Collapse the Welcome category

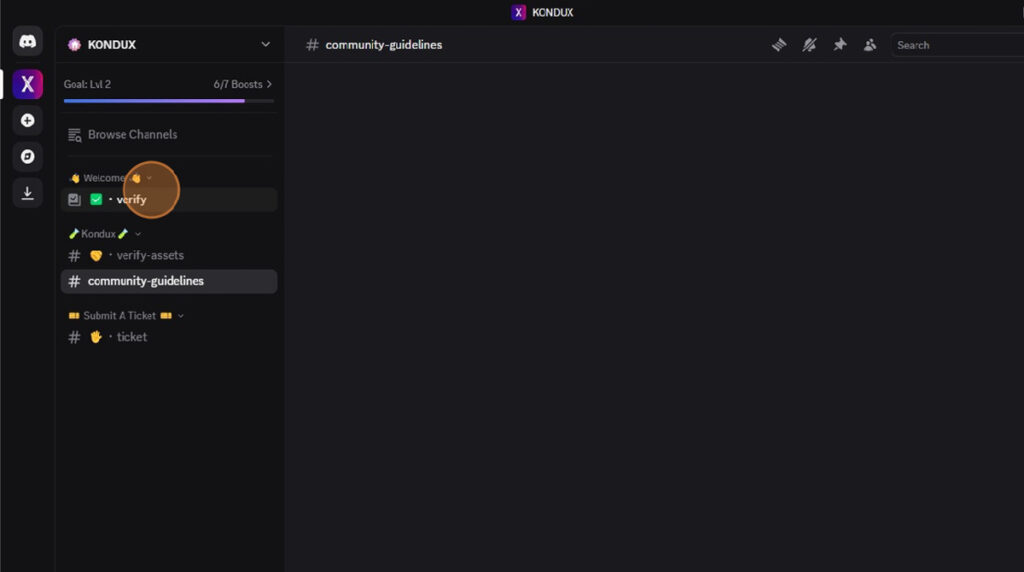(x=110, y=178)
